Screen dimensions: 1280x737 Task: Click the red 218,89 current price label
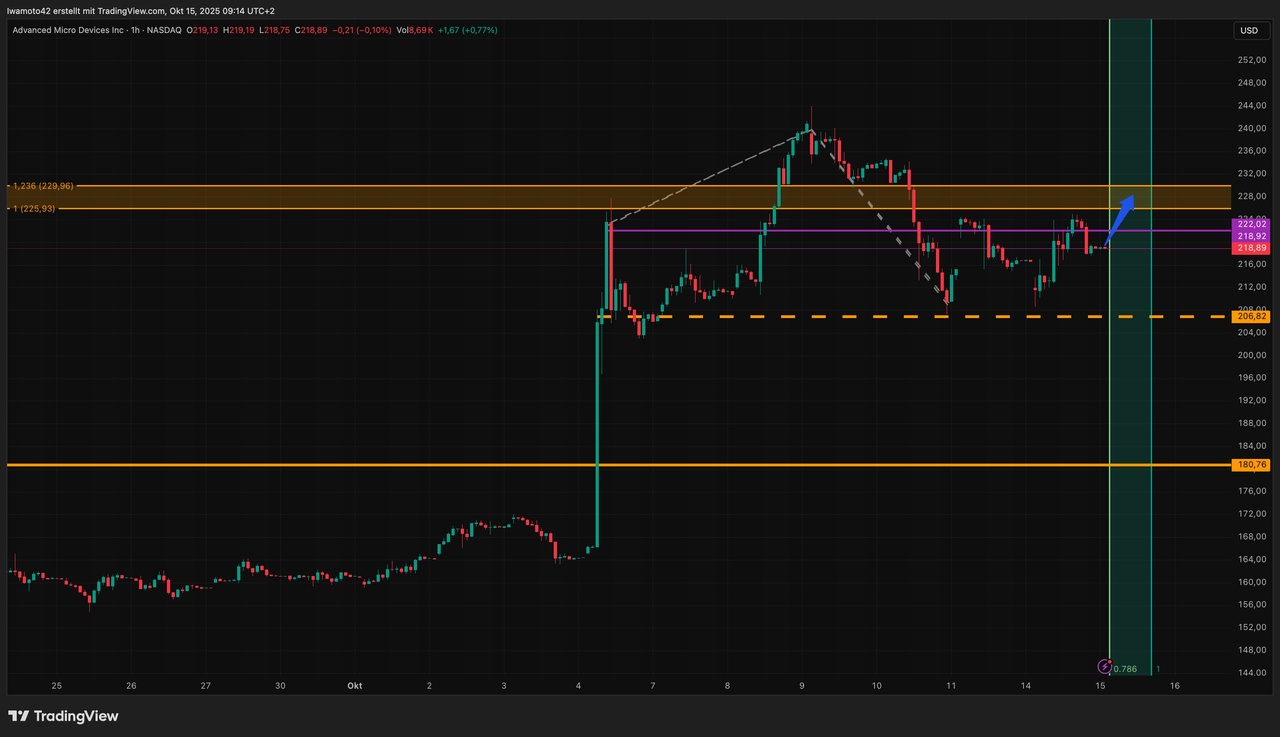pyautogui.click(x=1252, y=248)
